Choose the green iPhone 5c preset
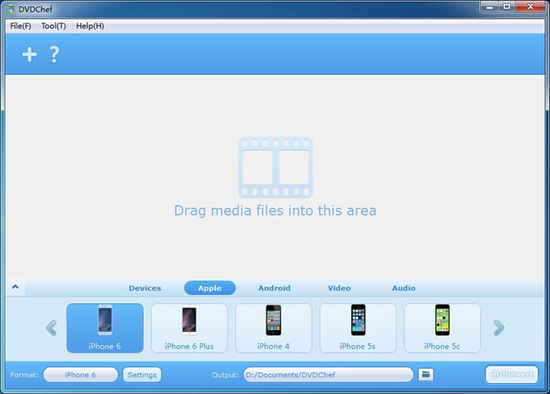 coord(442,328)
